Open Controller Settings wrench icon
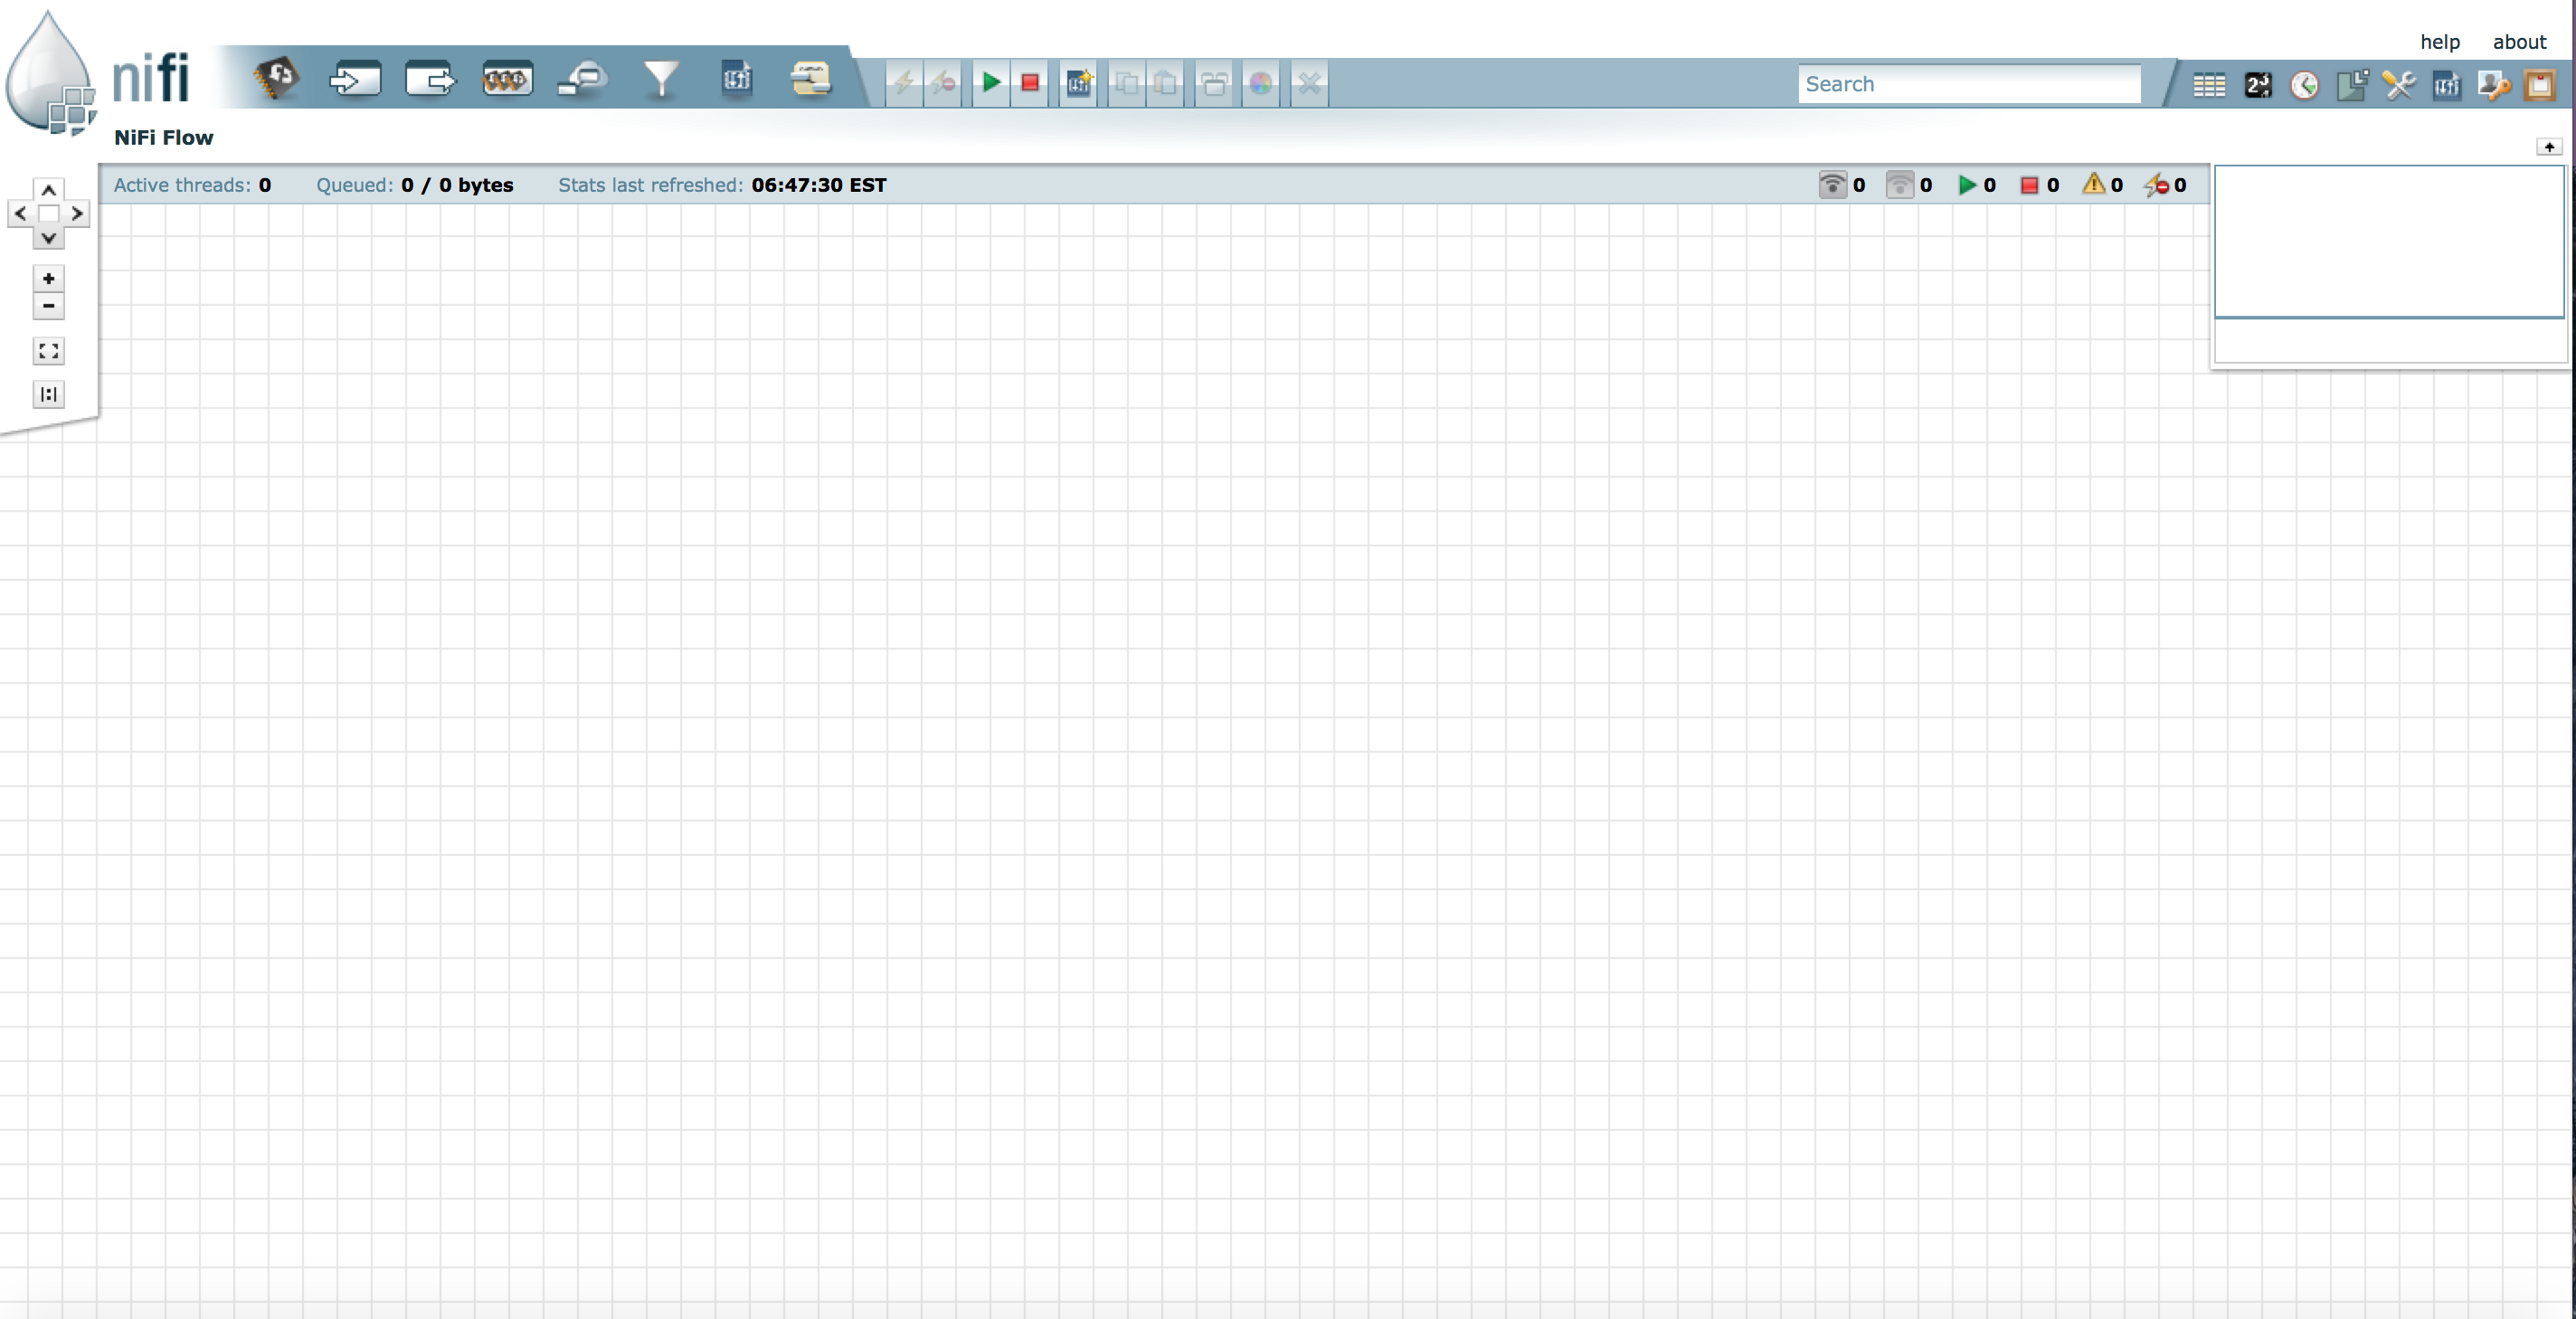The height and width of the screenshot is (1319, 2576). click(x=2398, y=85)
